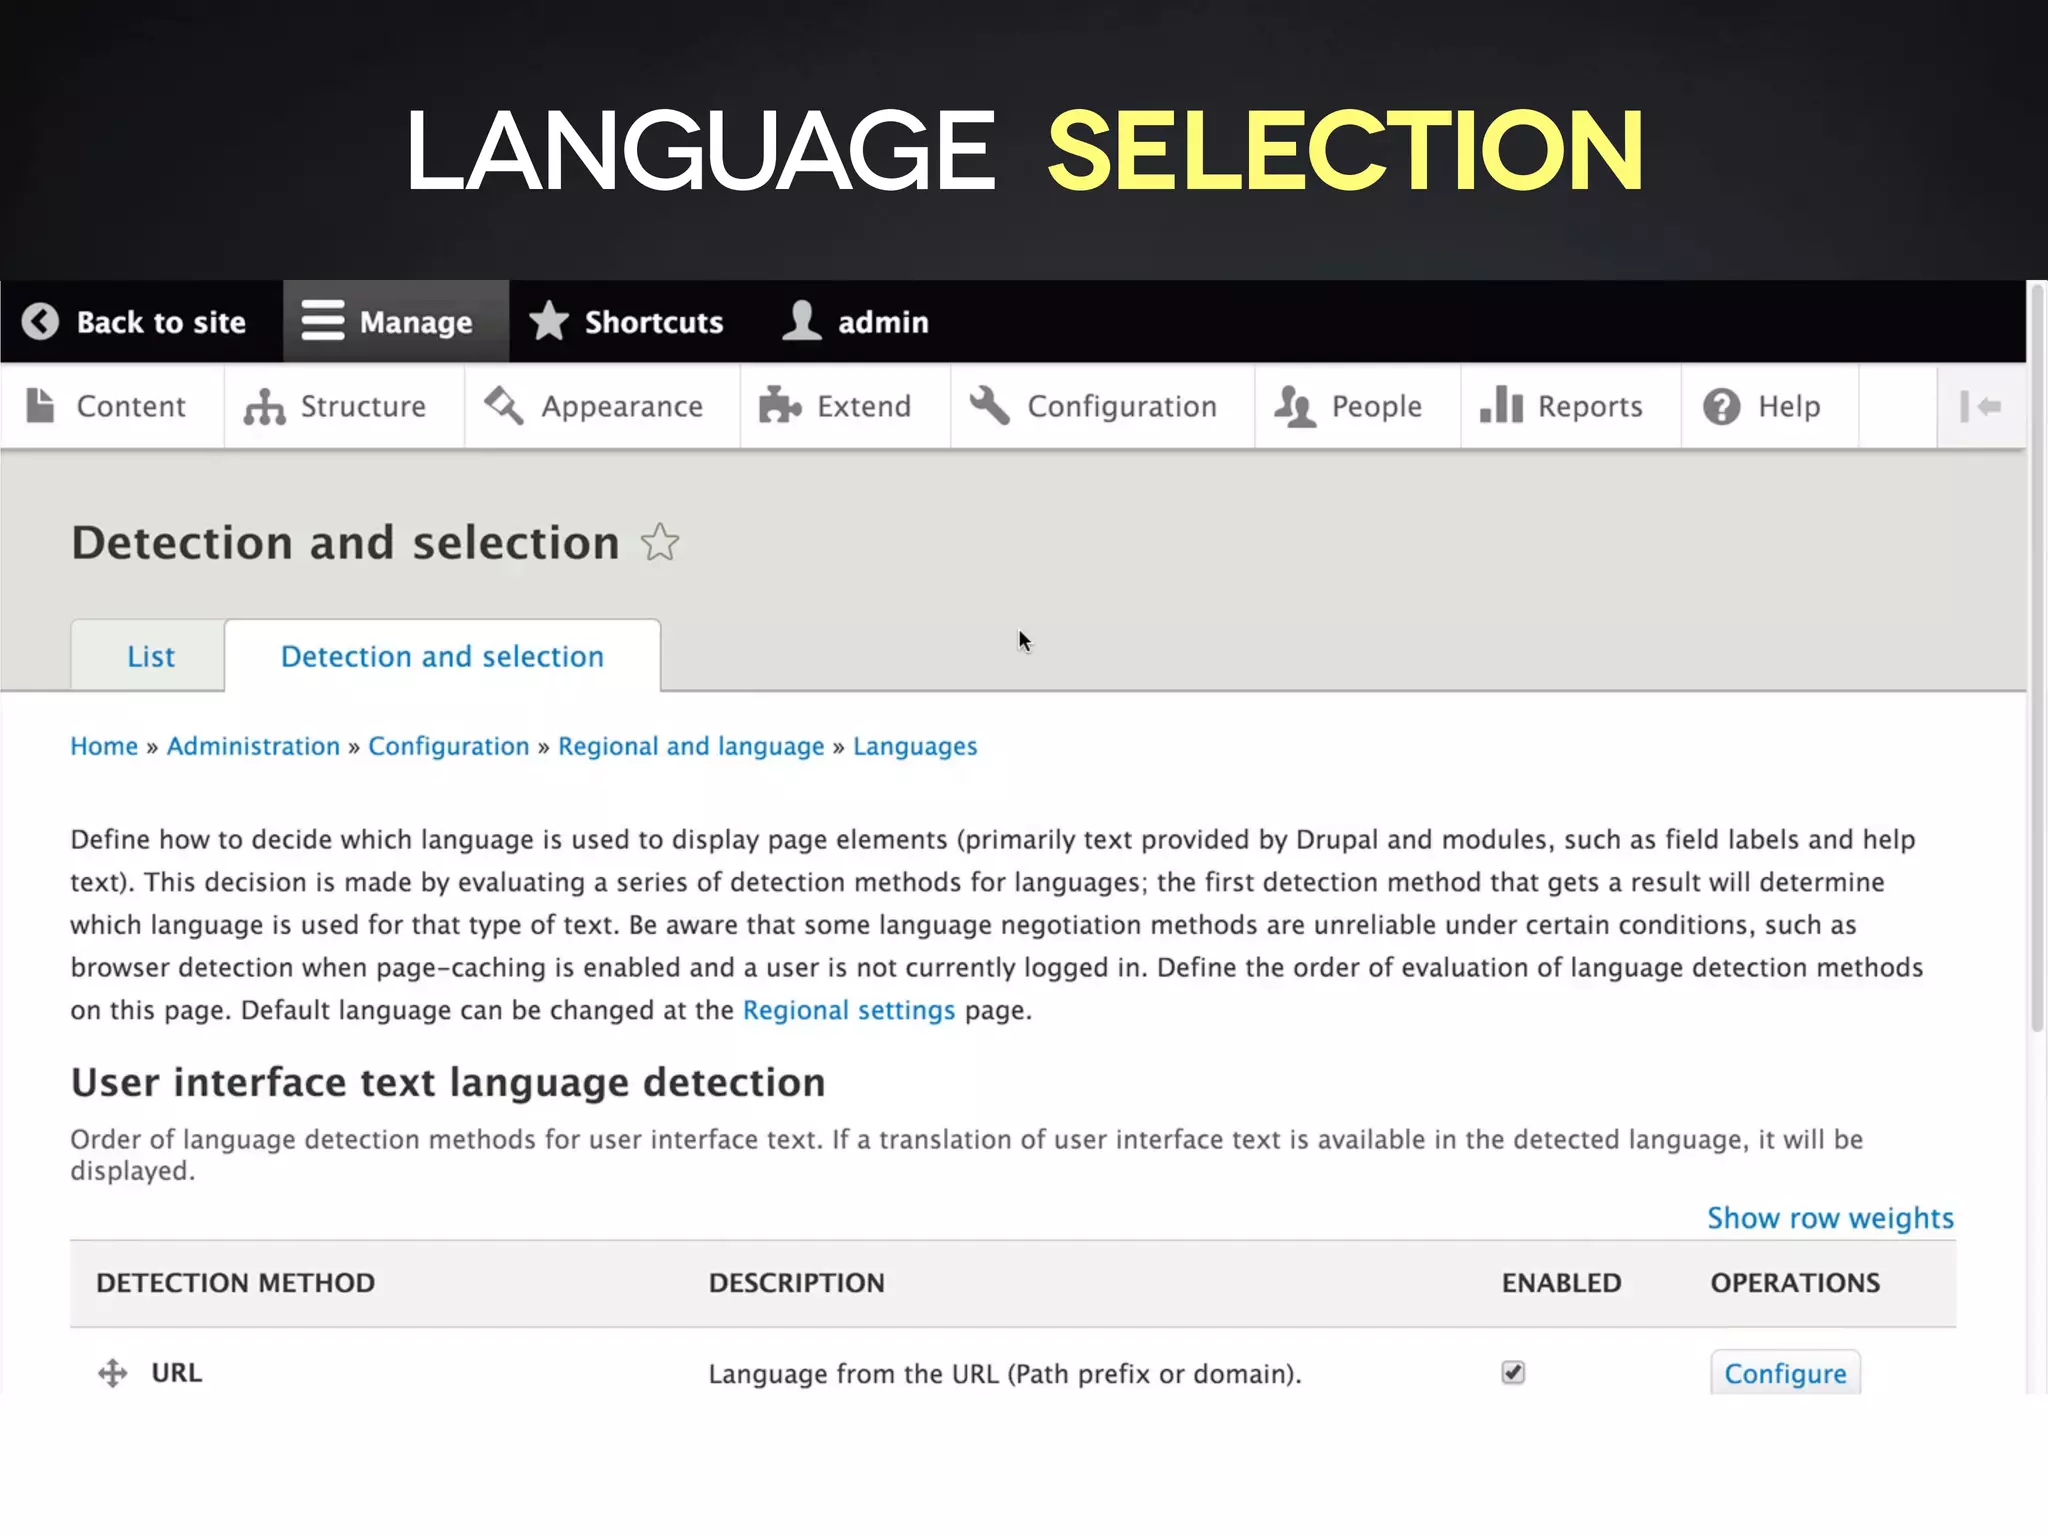Open the Appearance menu label
The image size is (2048, 1536).
[x=622, y=407]
